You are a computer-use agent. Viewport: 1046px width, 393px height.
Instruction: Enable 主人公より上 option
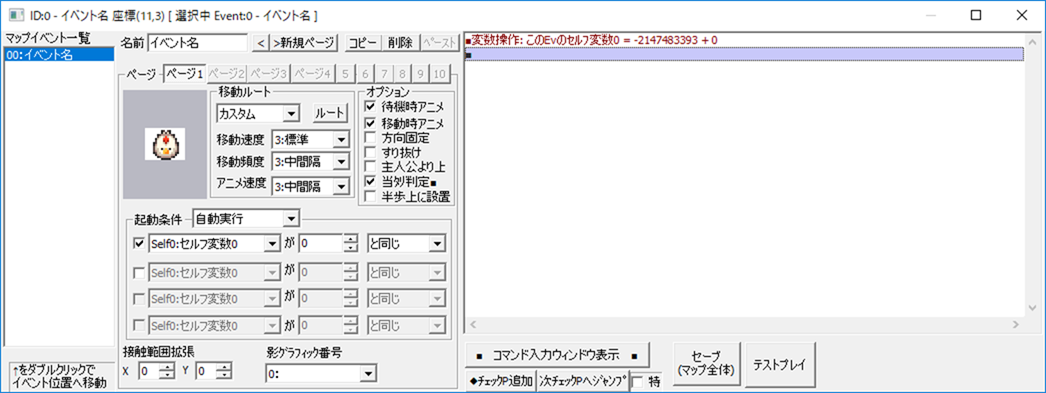371,166
